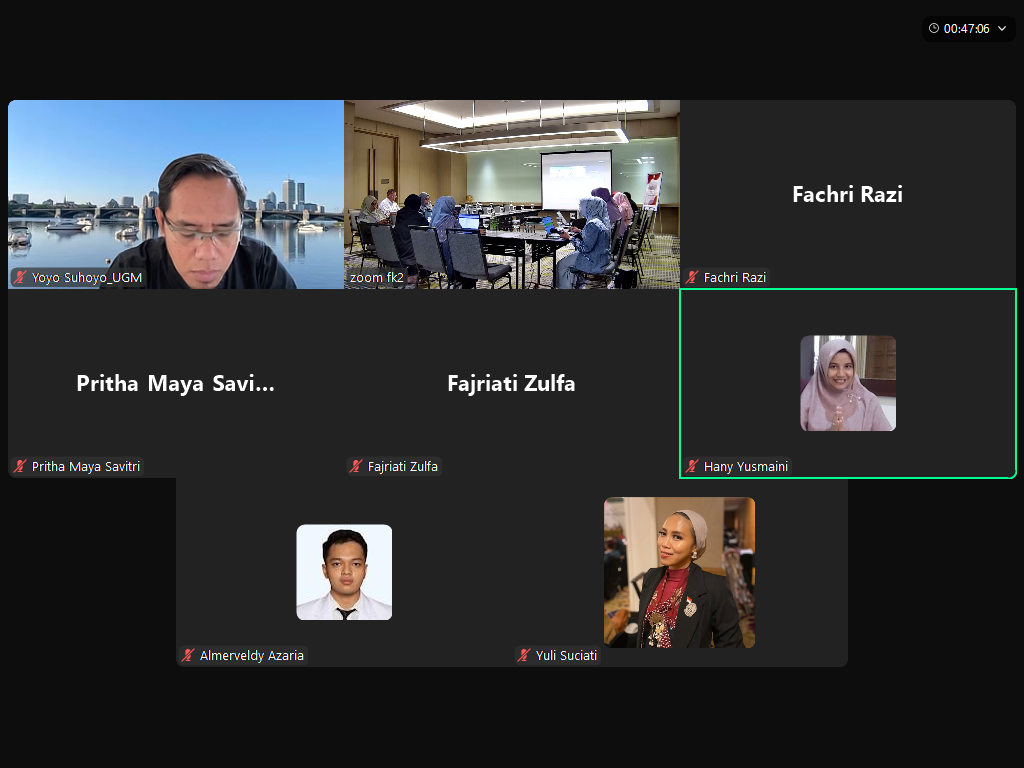The width and height of the screenshot is (1024, 768).
Task: Click Fajriati Zulfa's muted microphone icon
Action: (356, 466)
